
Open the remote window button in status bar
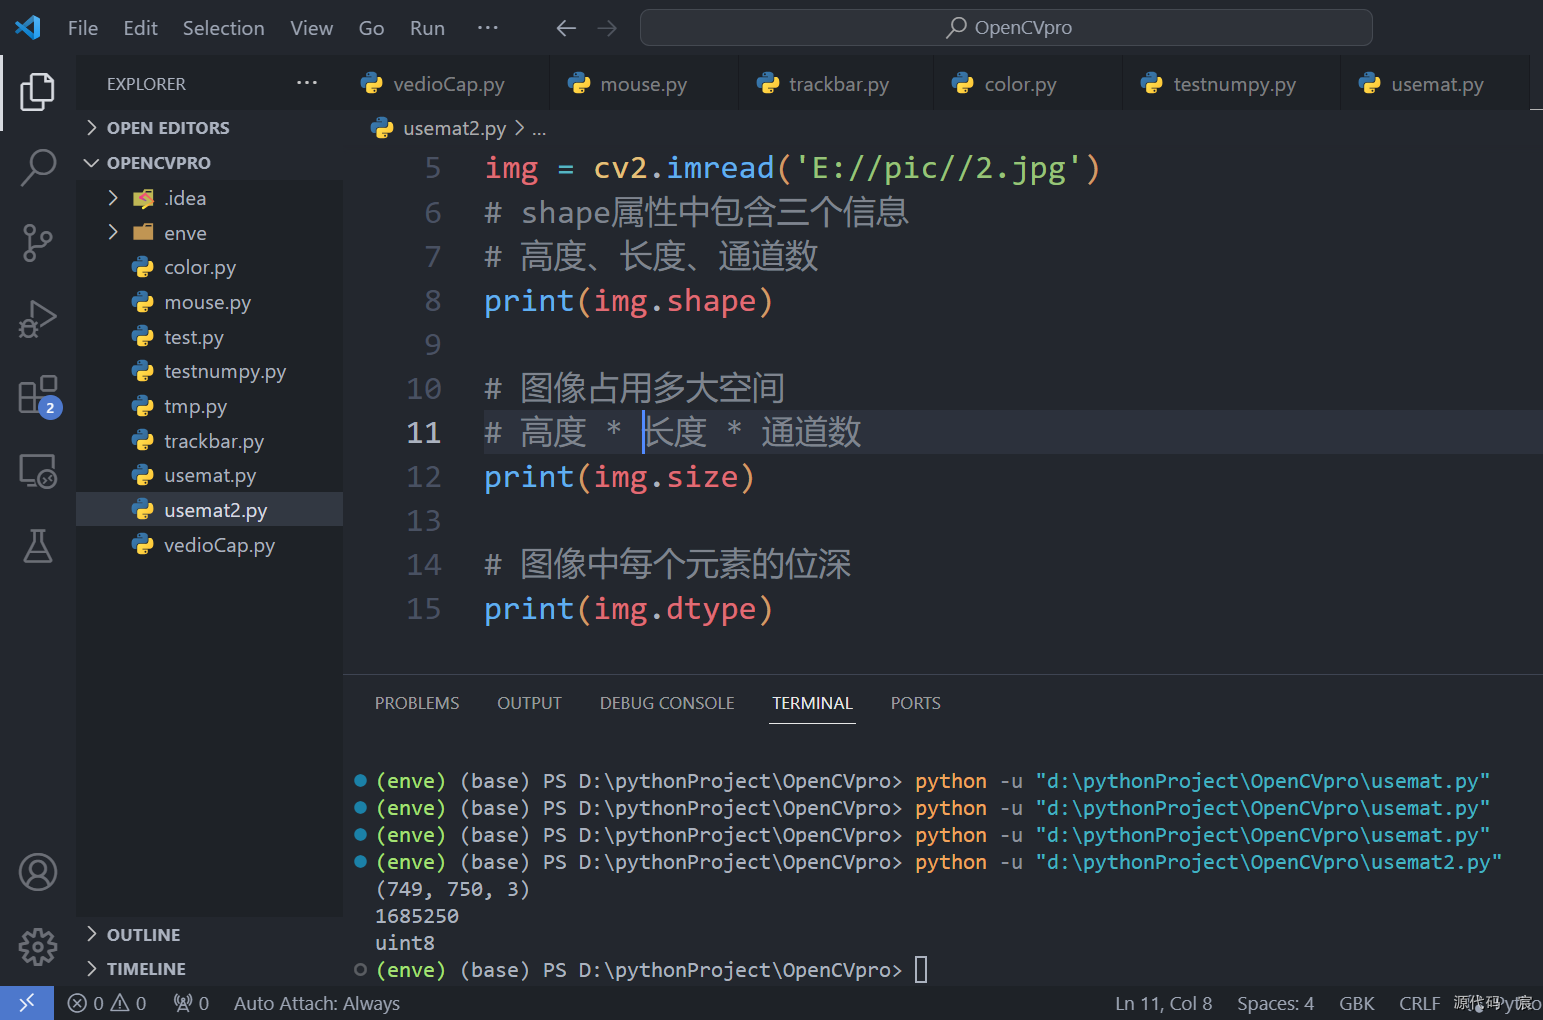[x=27, y=1003]
